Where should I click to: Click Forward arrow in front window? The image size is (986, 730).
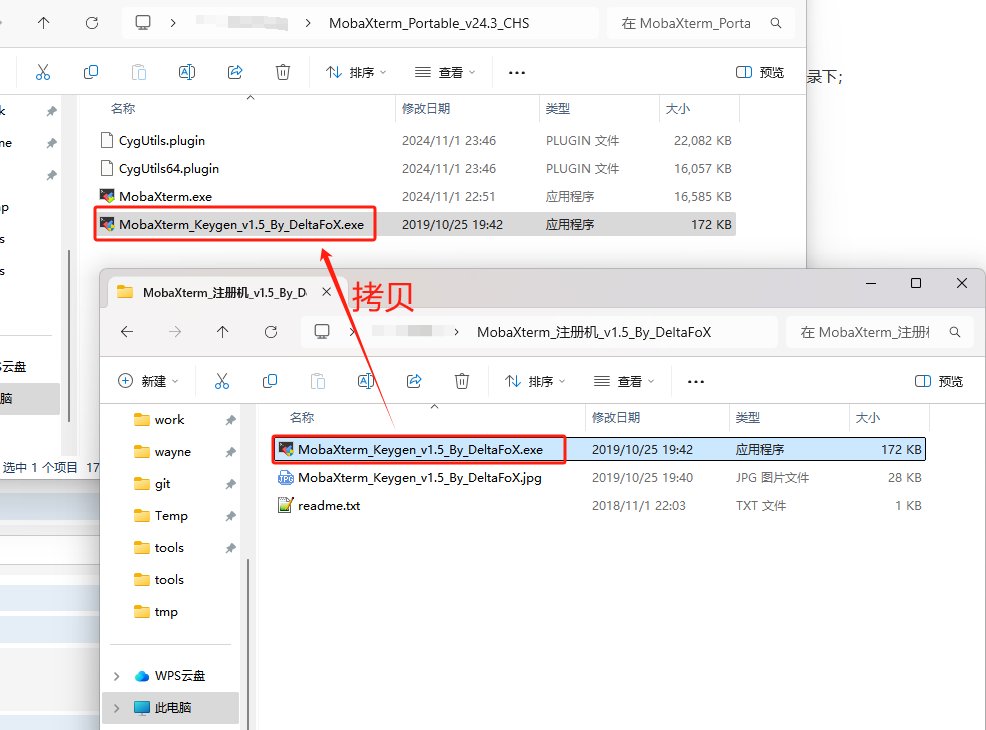point(175,331)
